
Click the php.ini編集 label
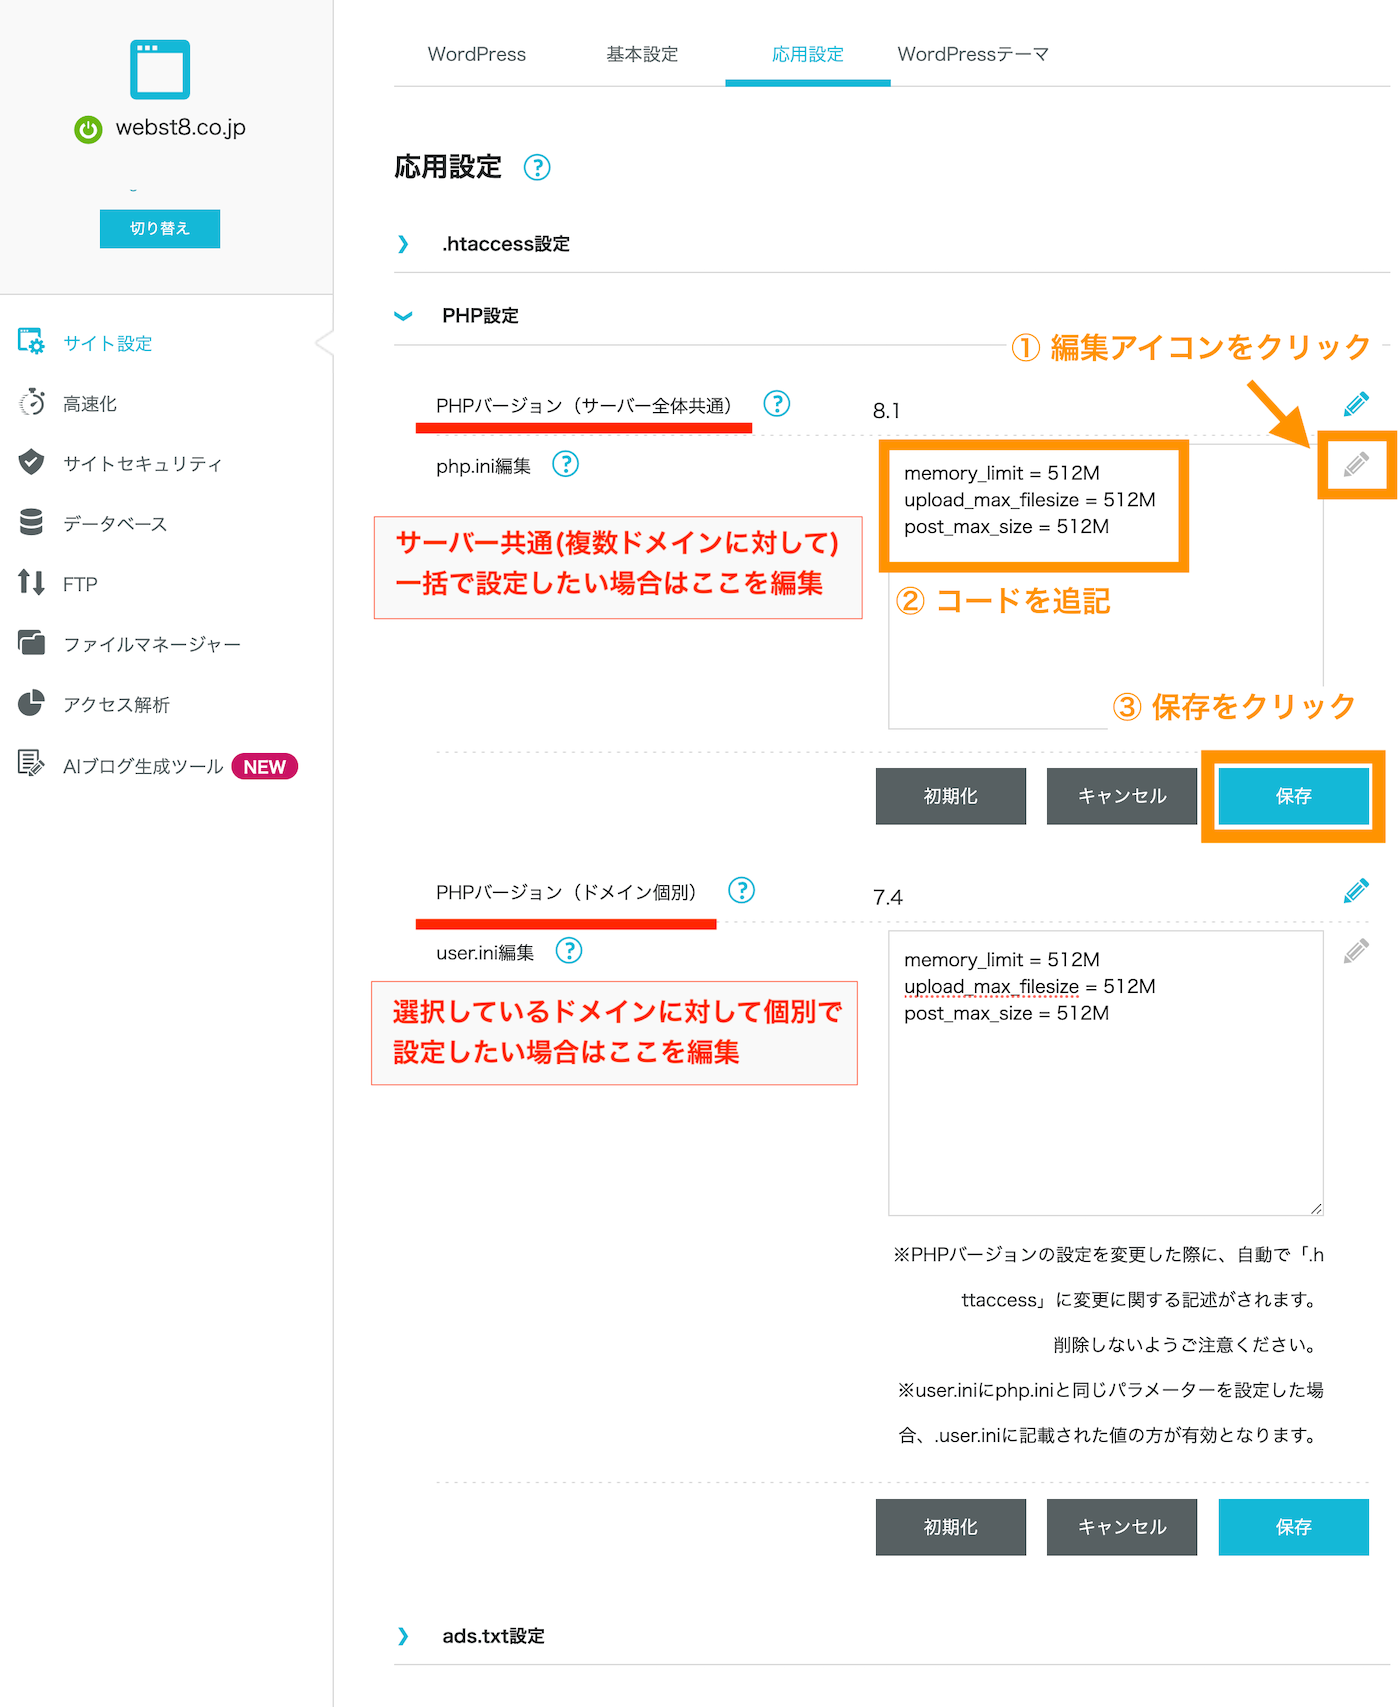coord(483,466)
